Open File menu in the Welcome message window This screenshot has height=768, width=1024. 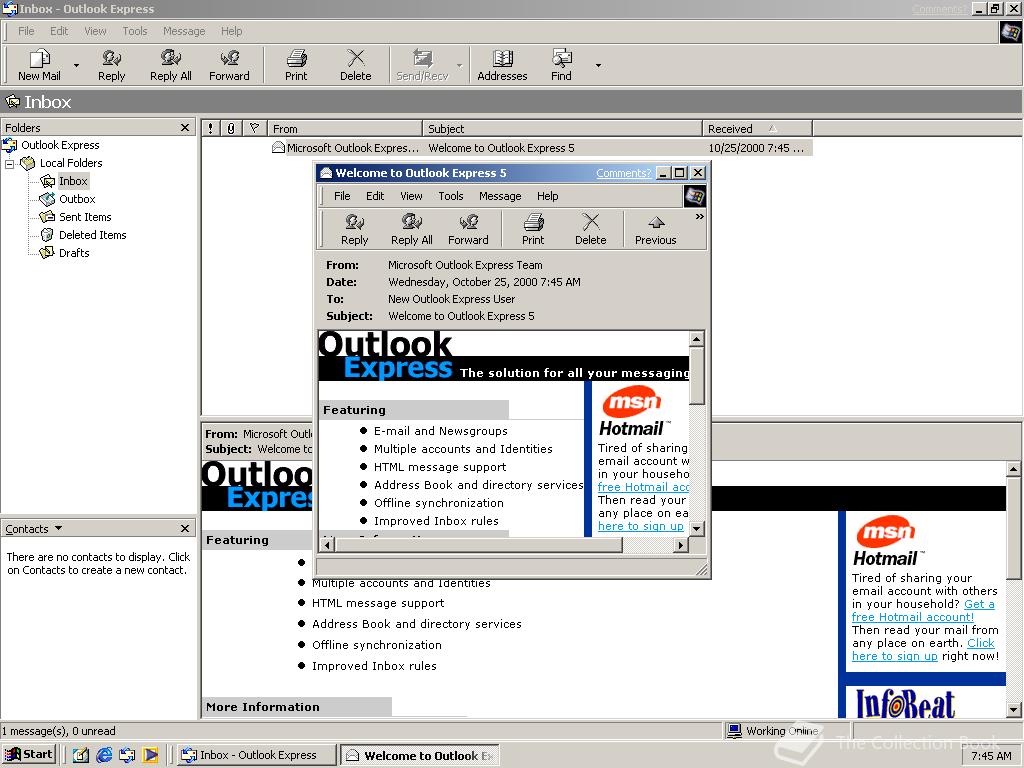tap(342, 196)
